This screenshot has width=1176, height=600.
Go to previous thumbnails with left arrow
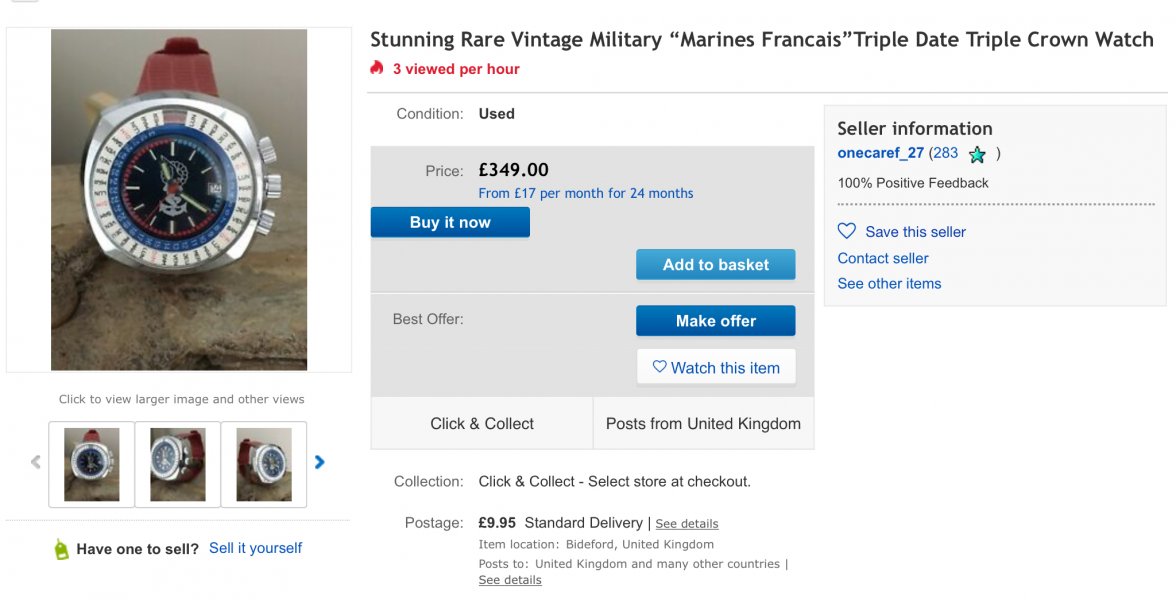pos(36,462)
